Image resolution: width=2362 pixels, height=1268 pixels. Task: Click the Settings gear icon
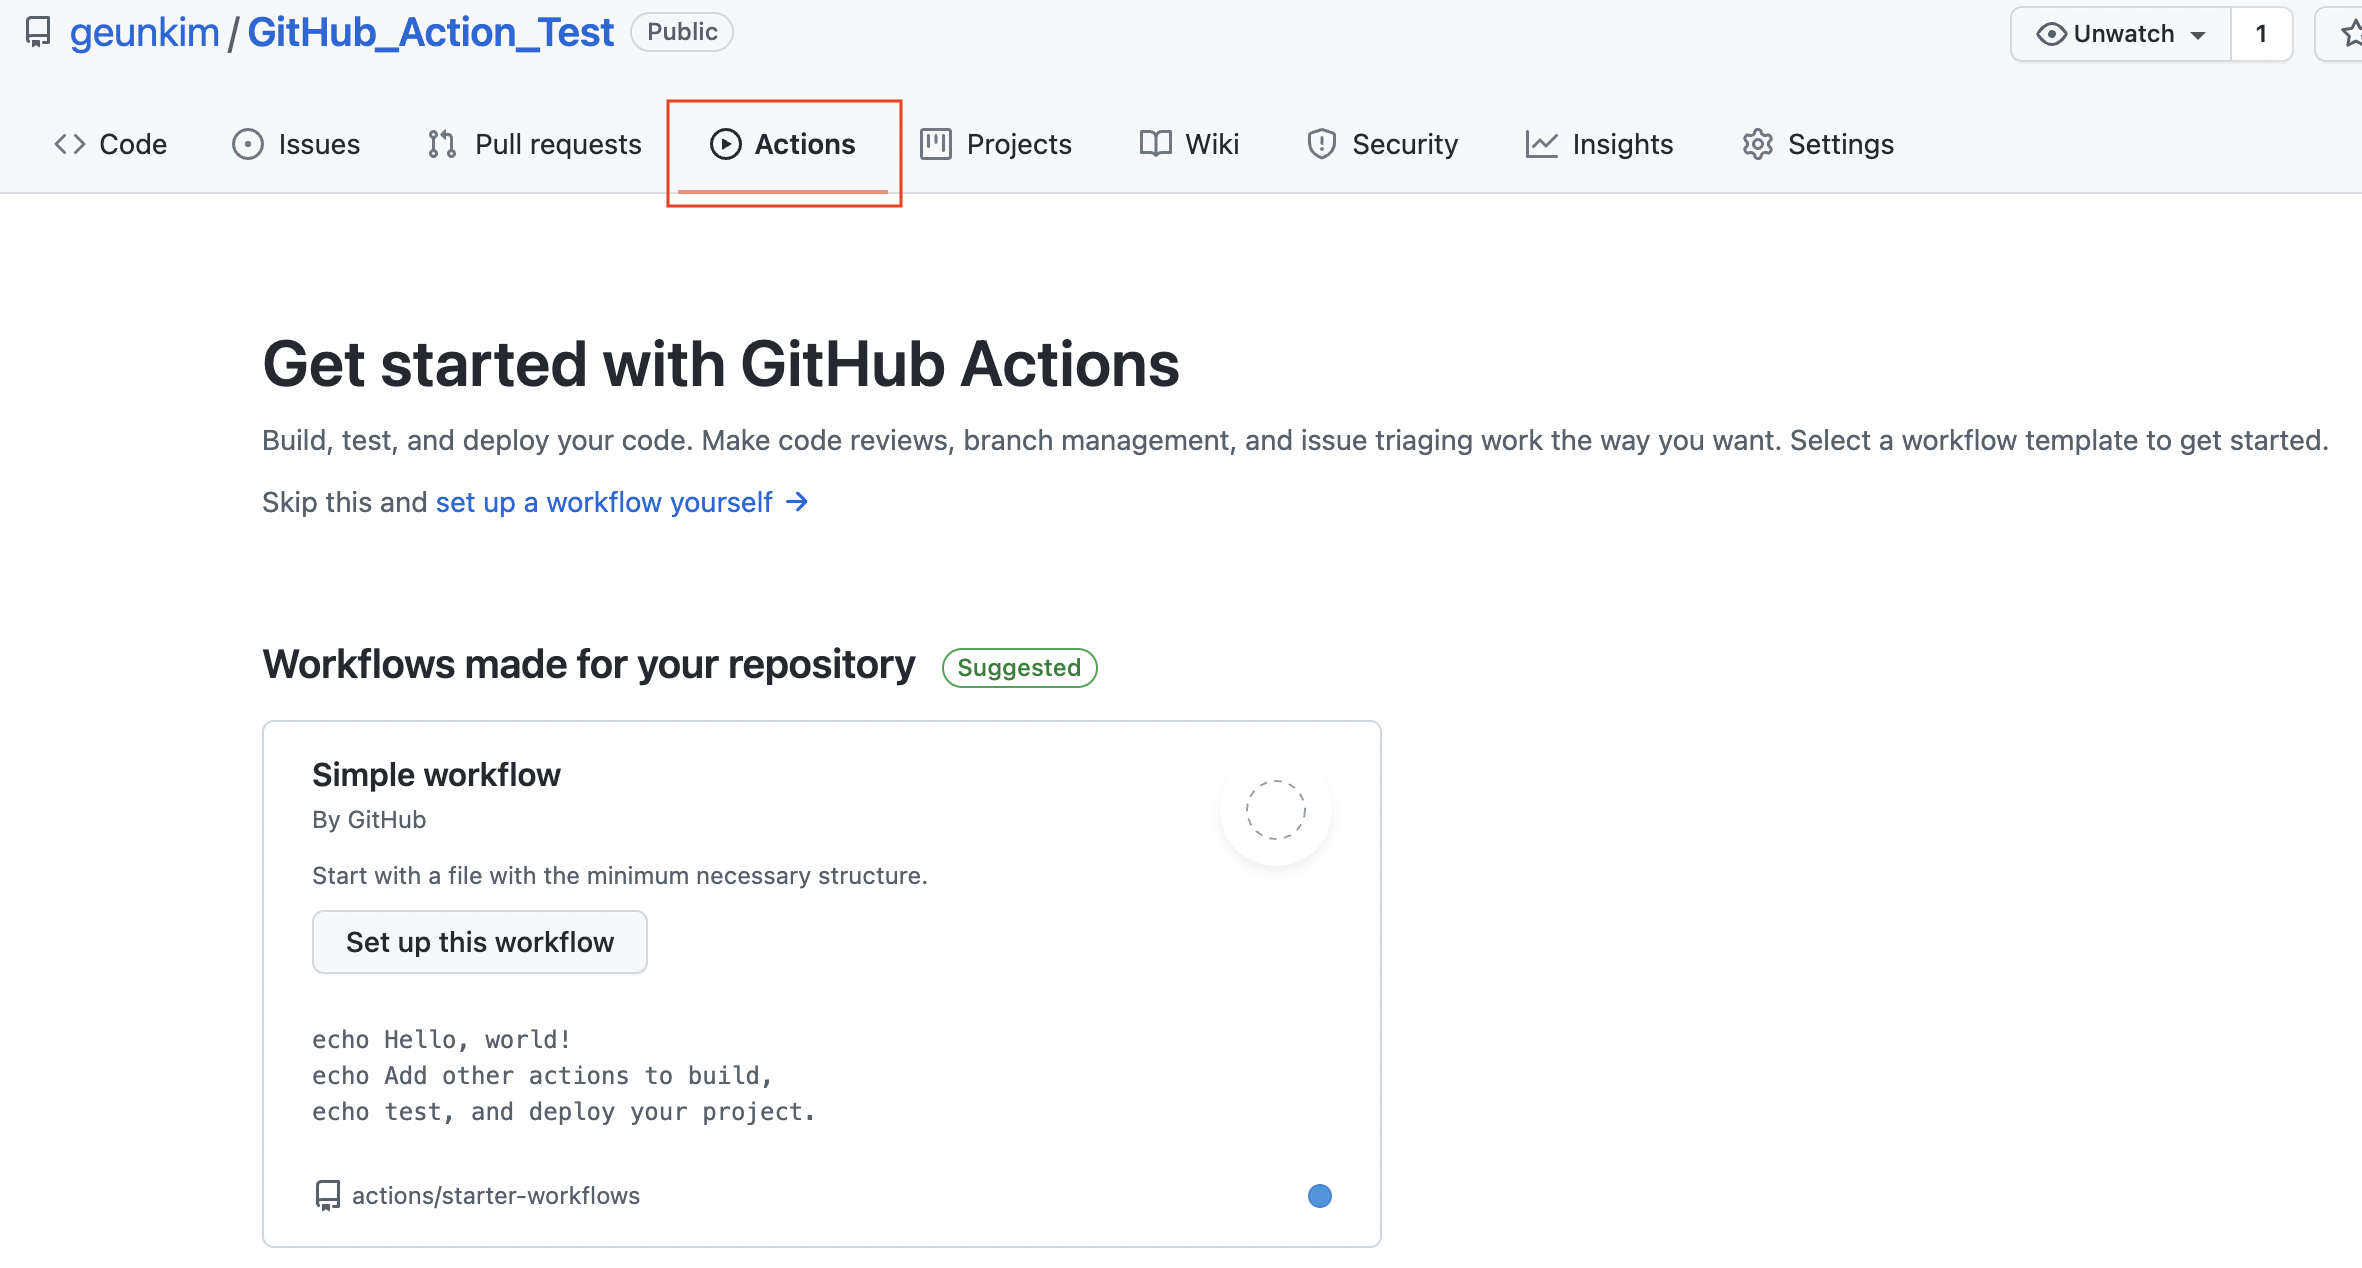click(x=1757, y=144)
